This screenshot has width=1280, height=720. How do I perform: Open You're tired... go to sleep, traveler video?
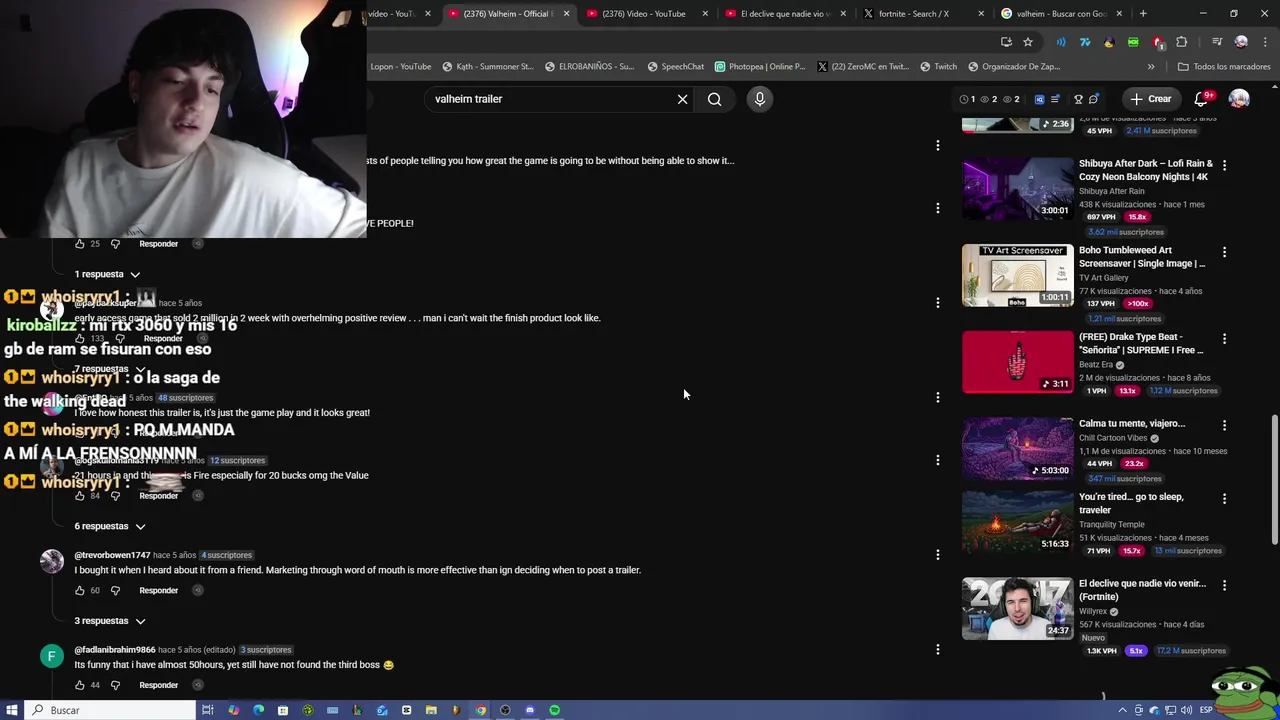point(1017,522)
